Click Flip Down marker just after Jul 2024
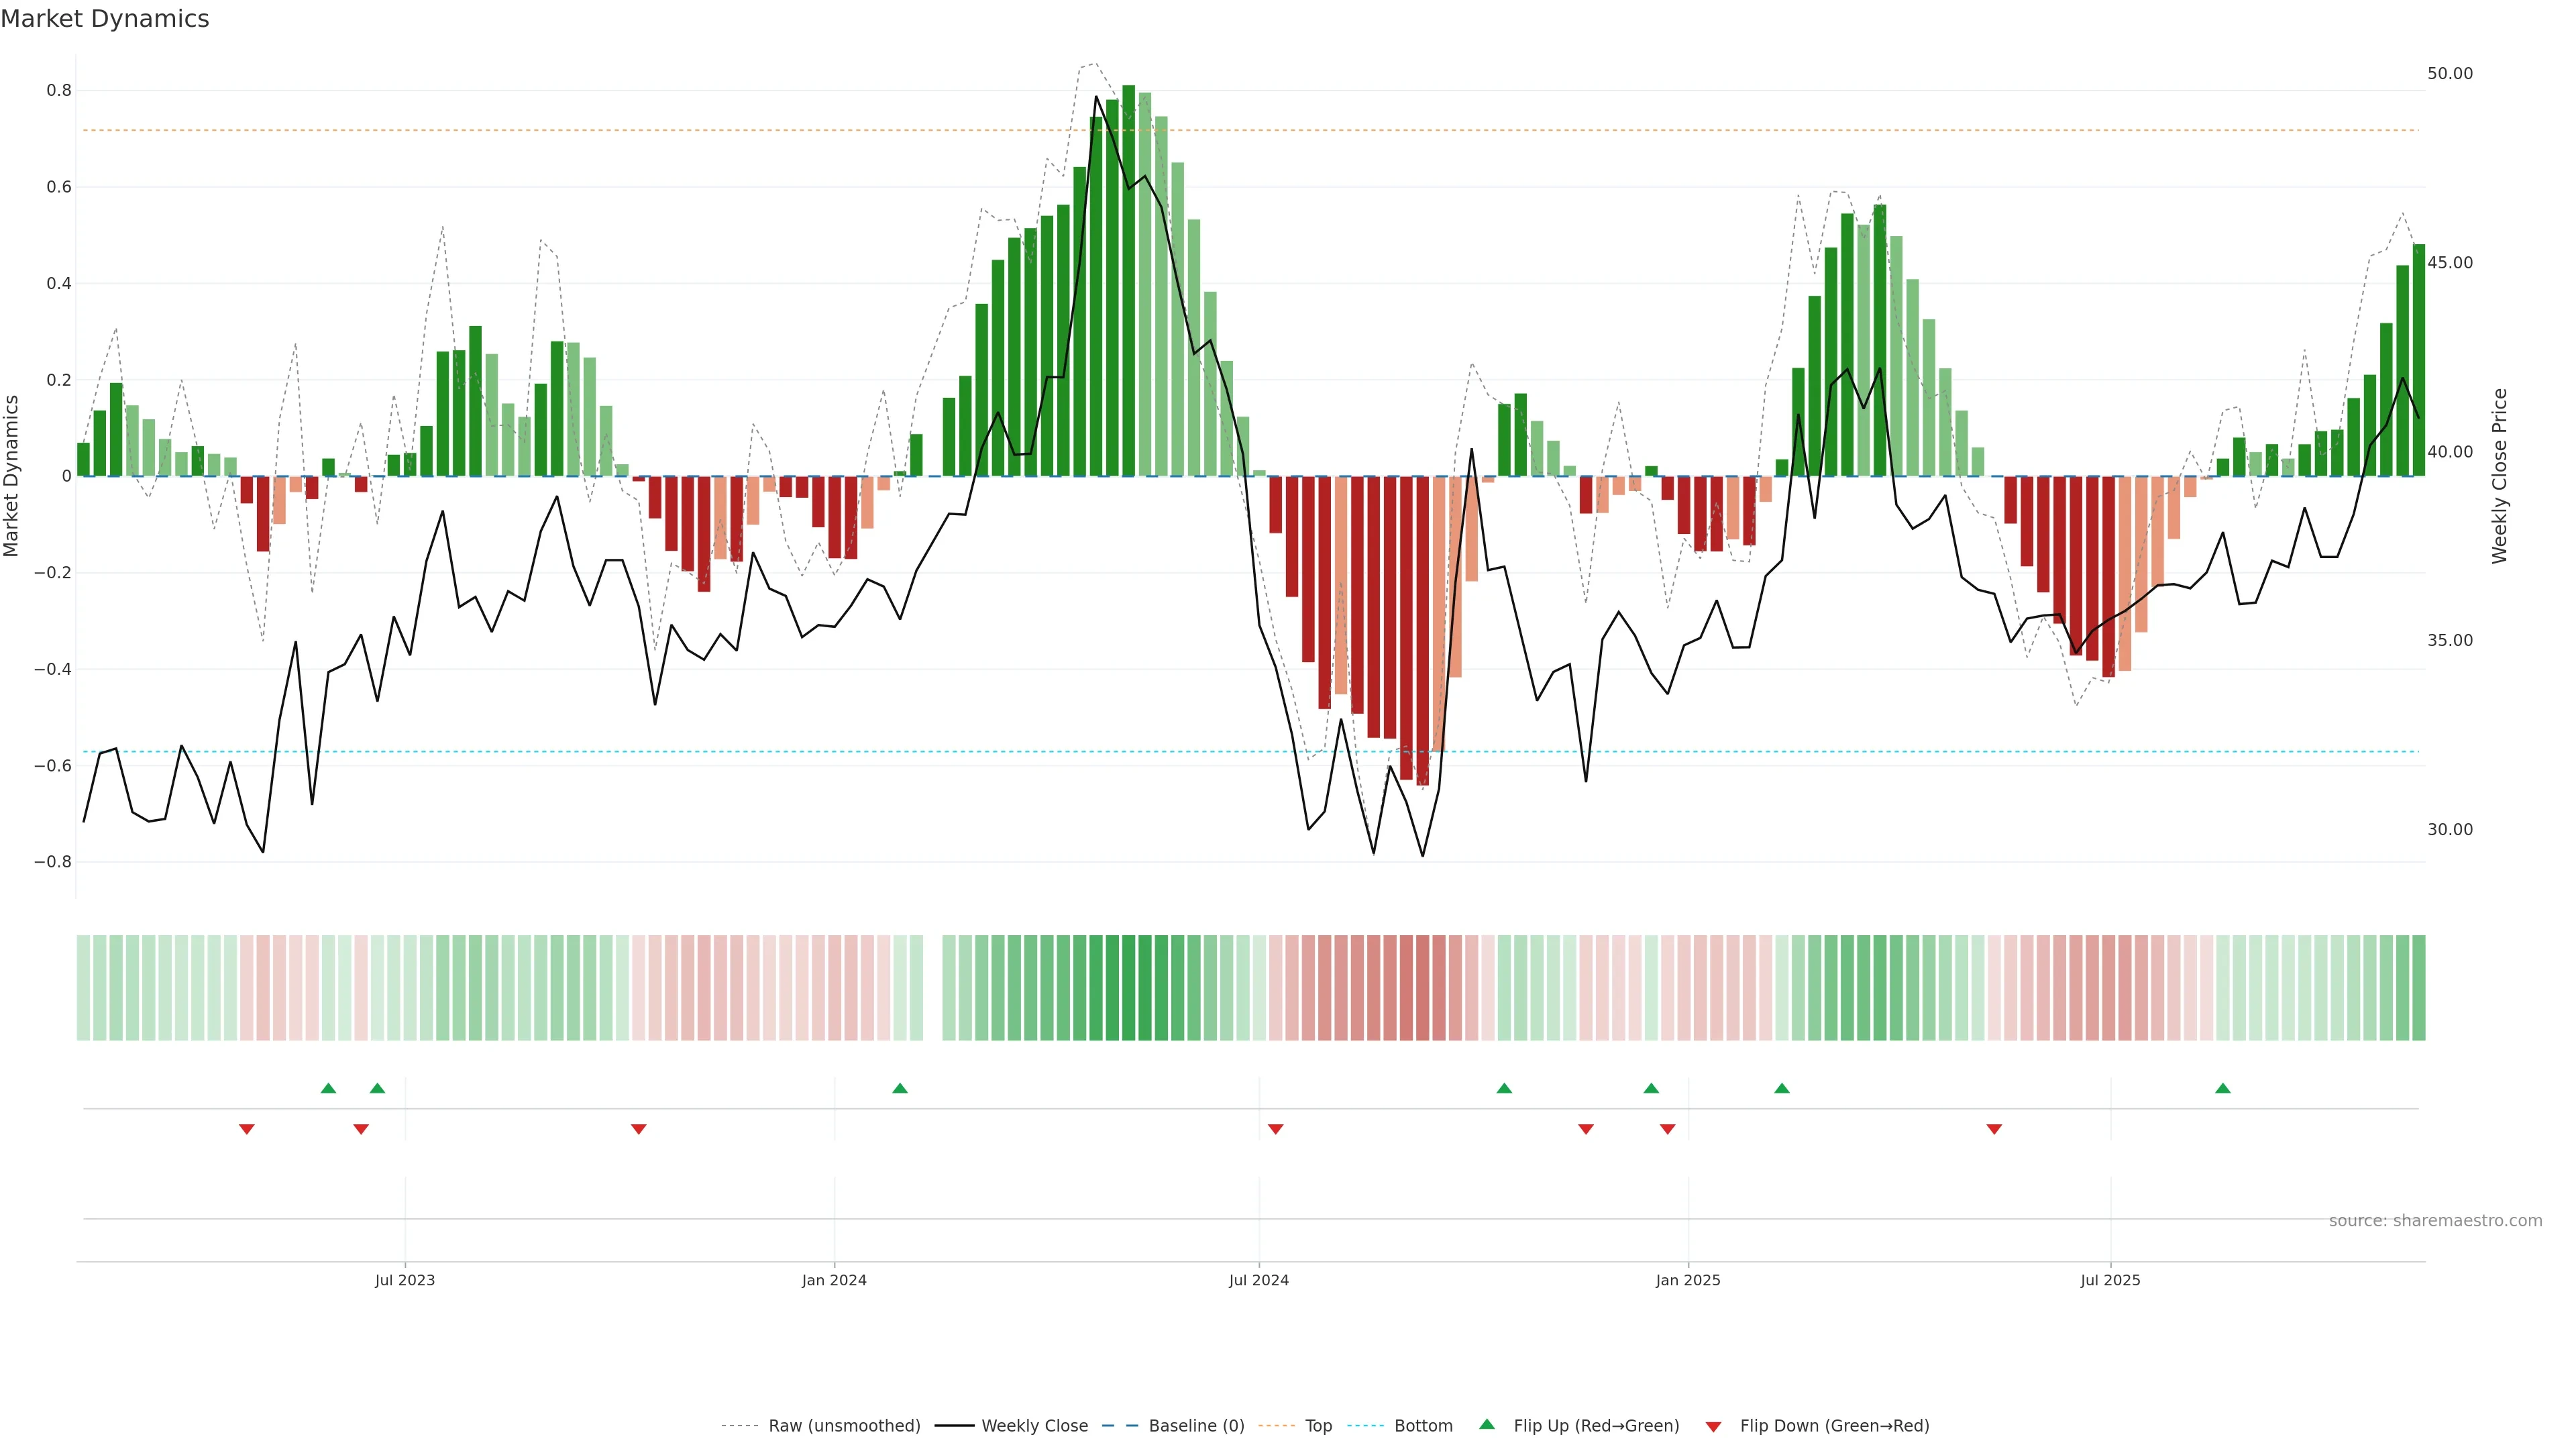The image size is (2576, 1449). (1275, 1129)
